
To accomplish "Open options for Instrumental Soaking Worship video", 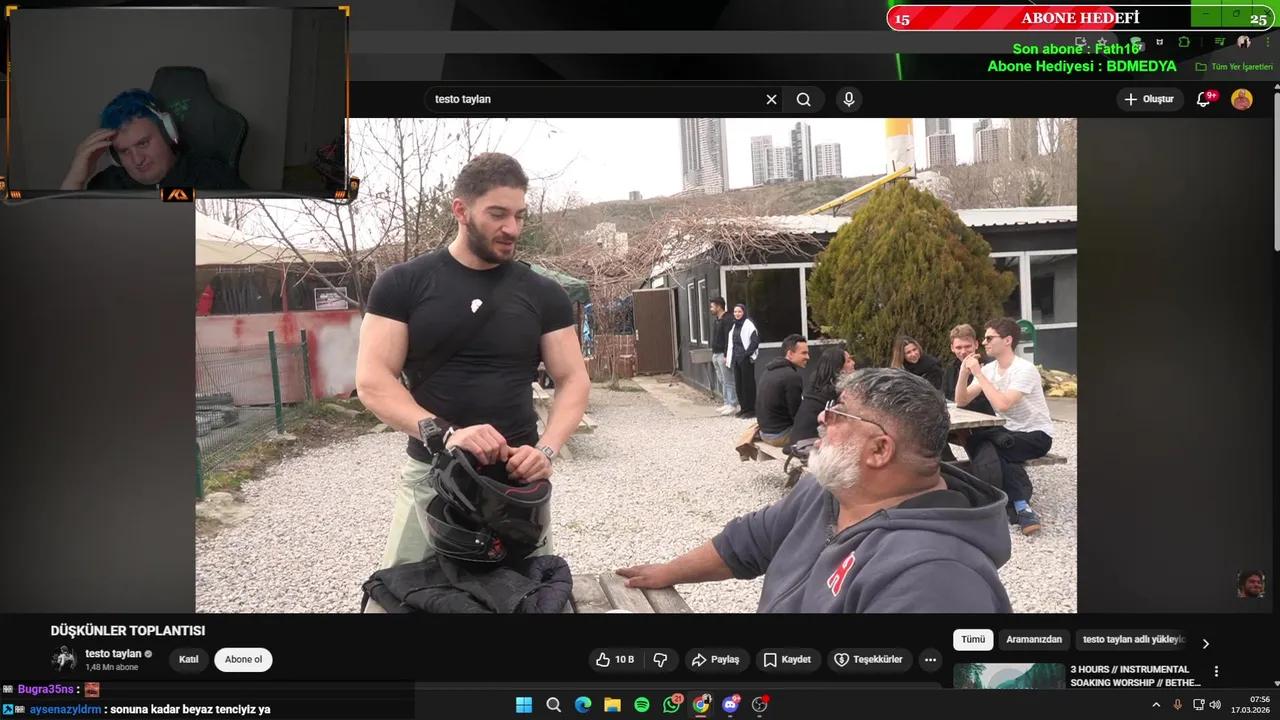I will (1216, 671).
